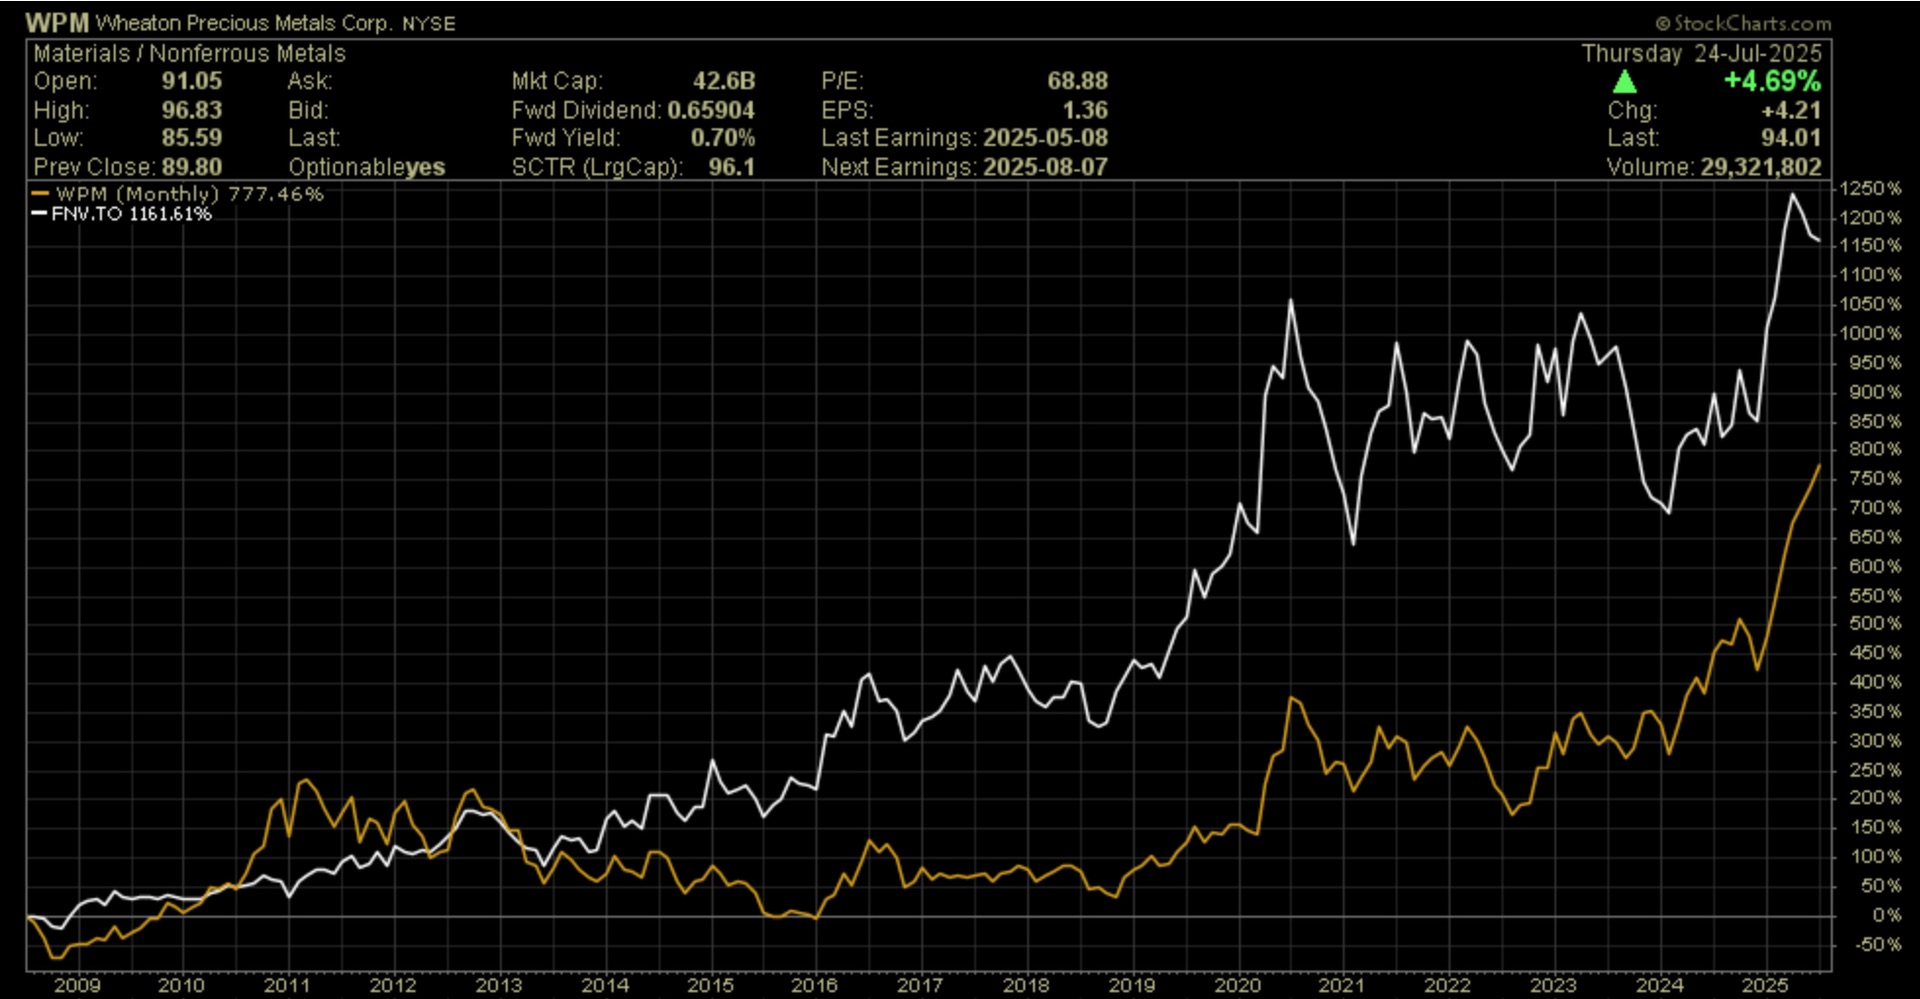This screenshot has width=1920, height=999.
Task: Click the Chg value +4.21
Action: 1792,110
